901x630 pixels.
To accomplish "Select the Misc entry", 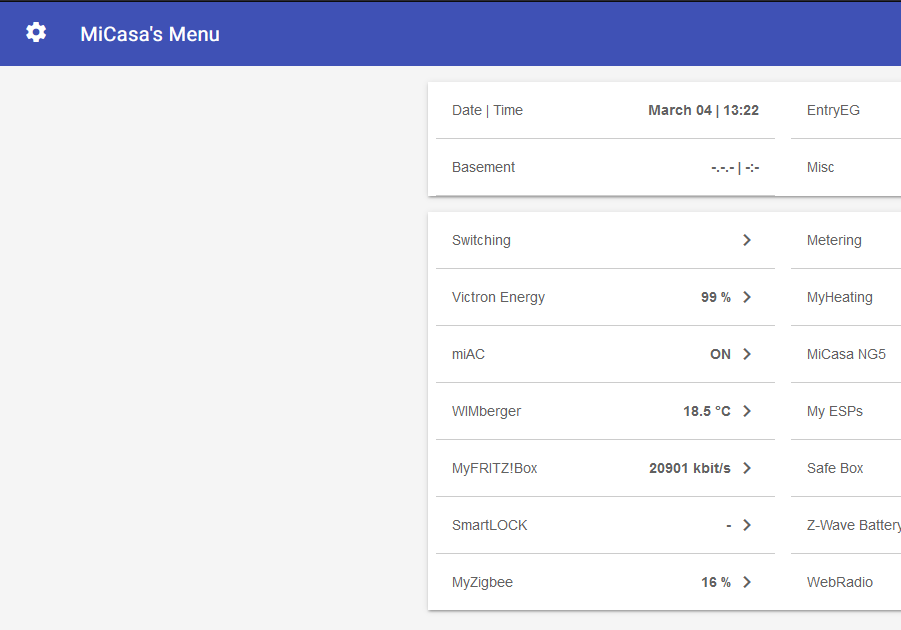I will coord(821,167).
